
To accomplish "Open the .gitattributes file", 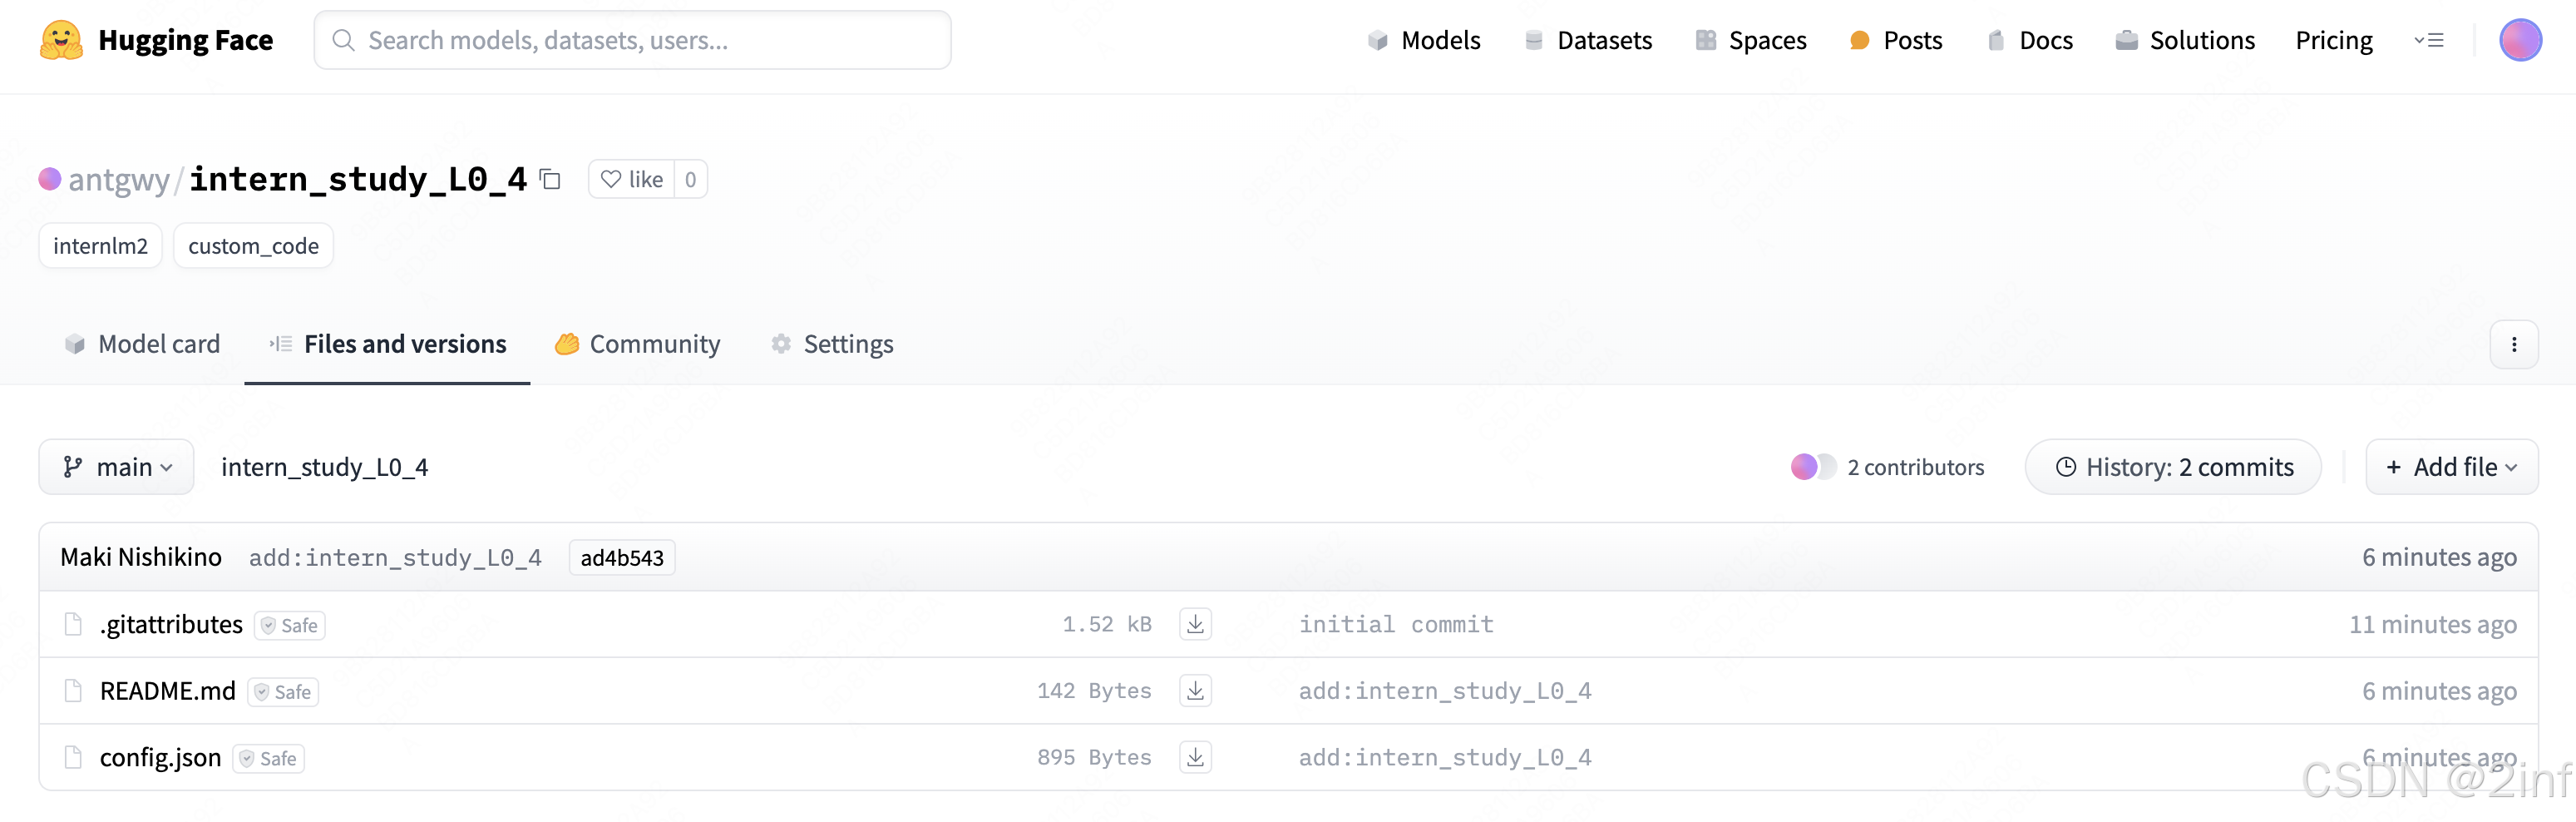I will pos(171,624).
